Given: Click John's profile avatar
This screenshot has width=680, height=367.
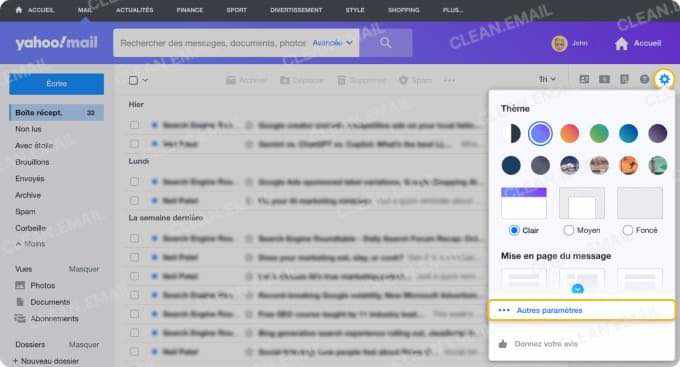Looking at the screenshot, I should point(559,43).
